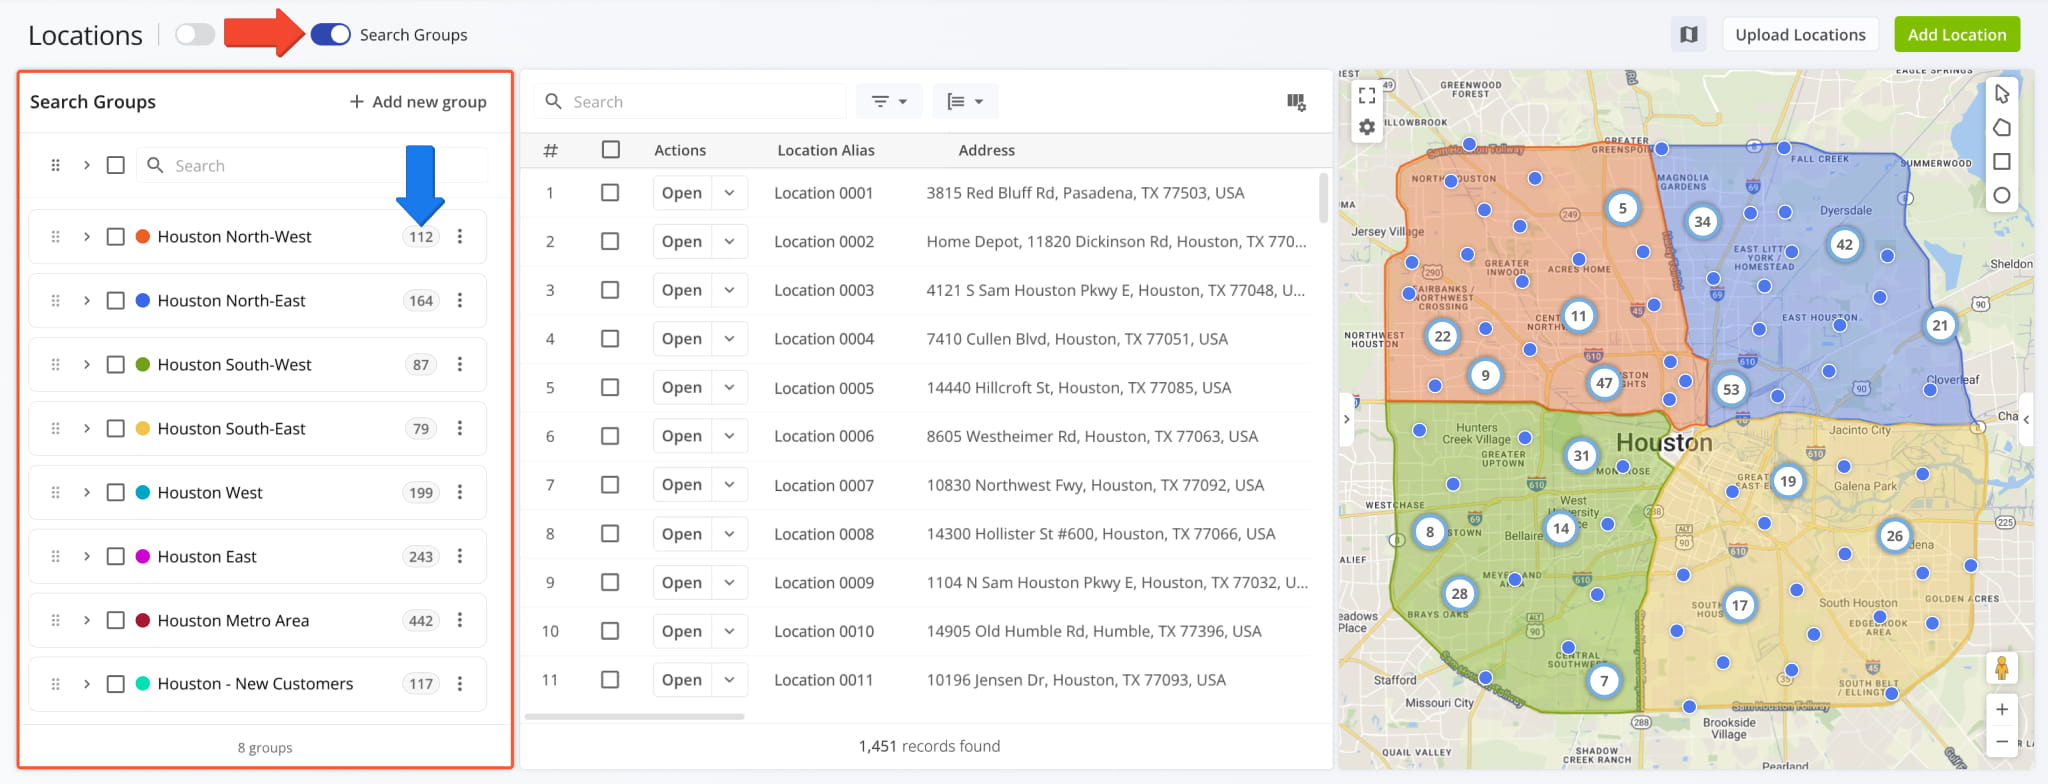Open Location 0007 with its Open button

coord(682,485)
